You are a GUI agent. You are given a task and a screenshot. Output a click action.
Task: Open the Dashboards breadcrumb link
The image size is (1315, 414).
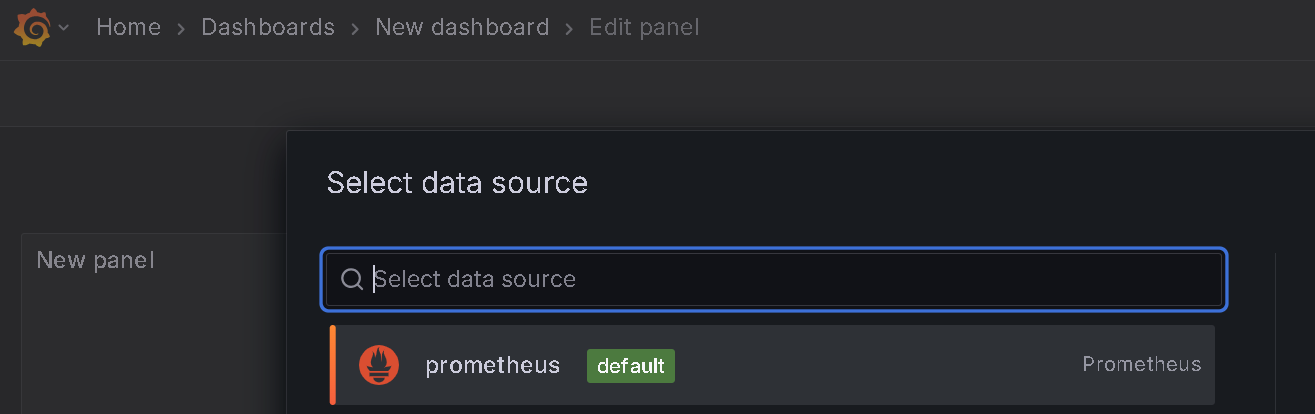click(x=268, y=27)
